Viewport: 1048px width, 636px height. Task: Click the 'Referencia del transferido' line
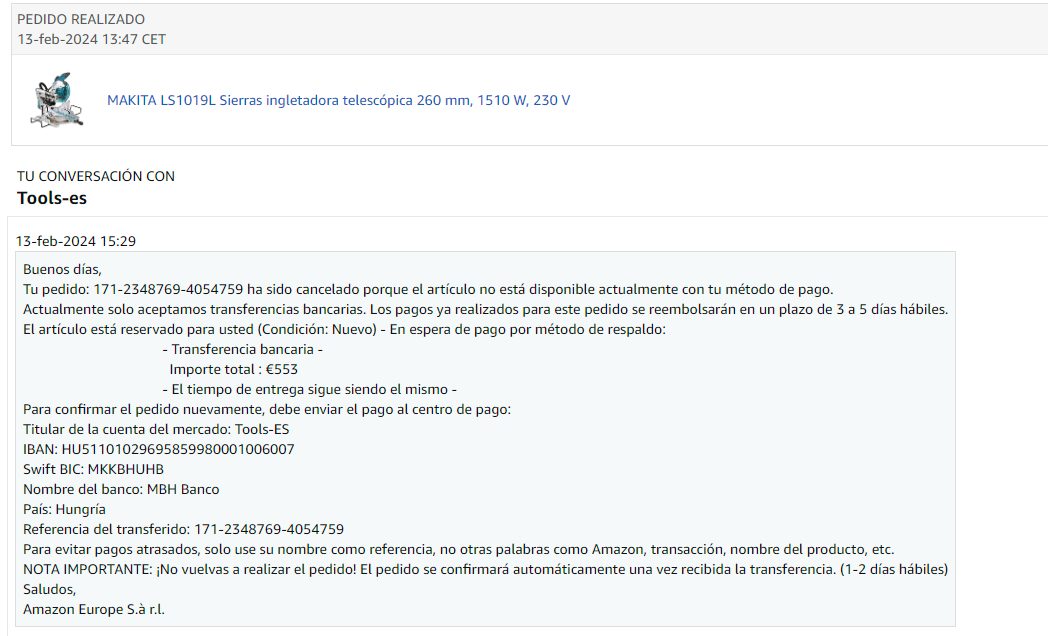tap(184, 530)
